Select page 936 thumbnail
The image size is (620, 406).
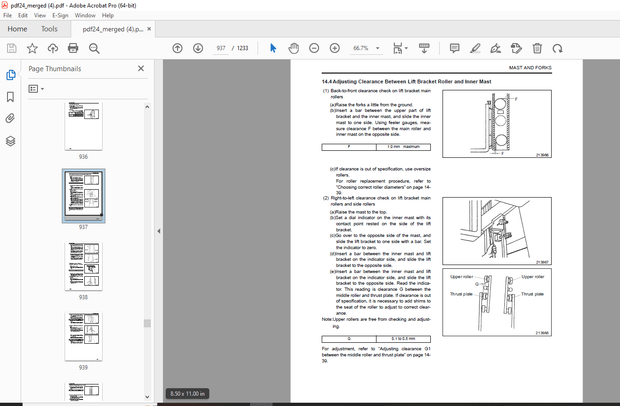83,126
